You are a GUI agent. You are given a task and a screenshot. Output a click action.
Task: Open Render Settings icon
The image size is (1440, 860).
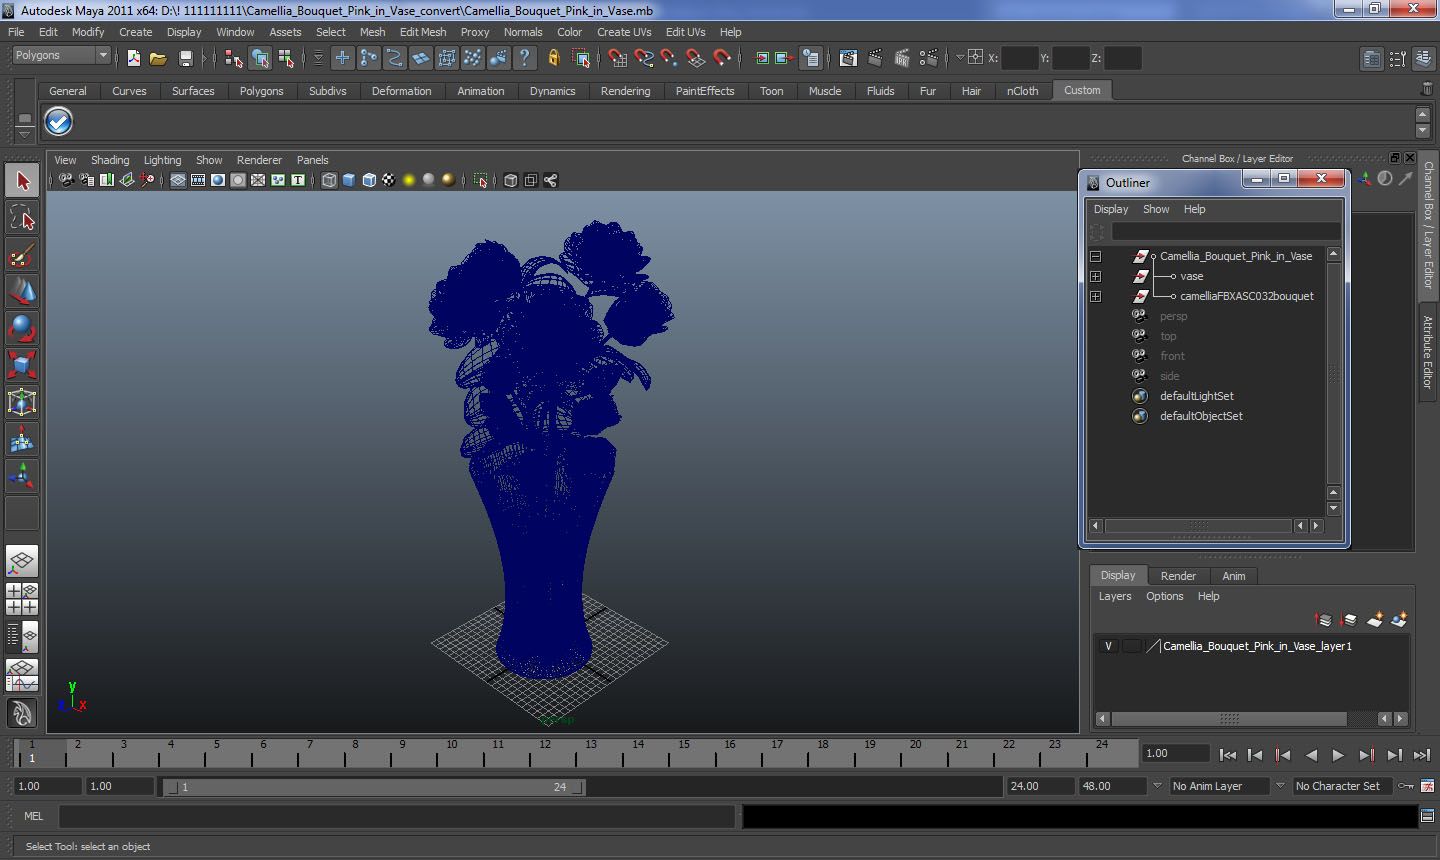[x=929, y=58]
